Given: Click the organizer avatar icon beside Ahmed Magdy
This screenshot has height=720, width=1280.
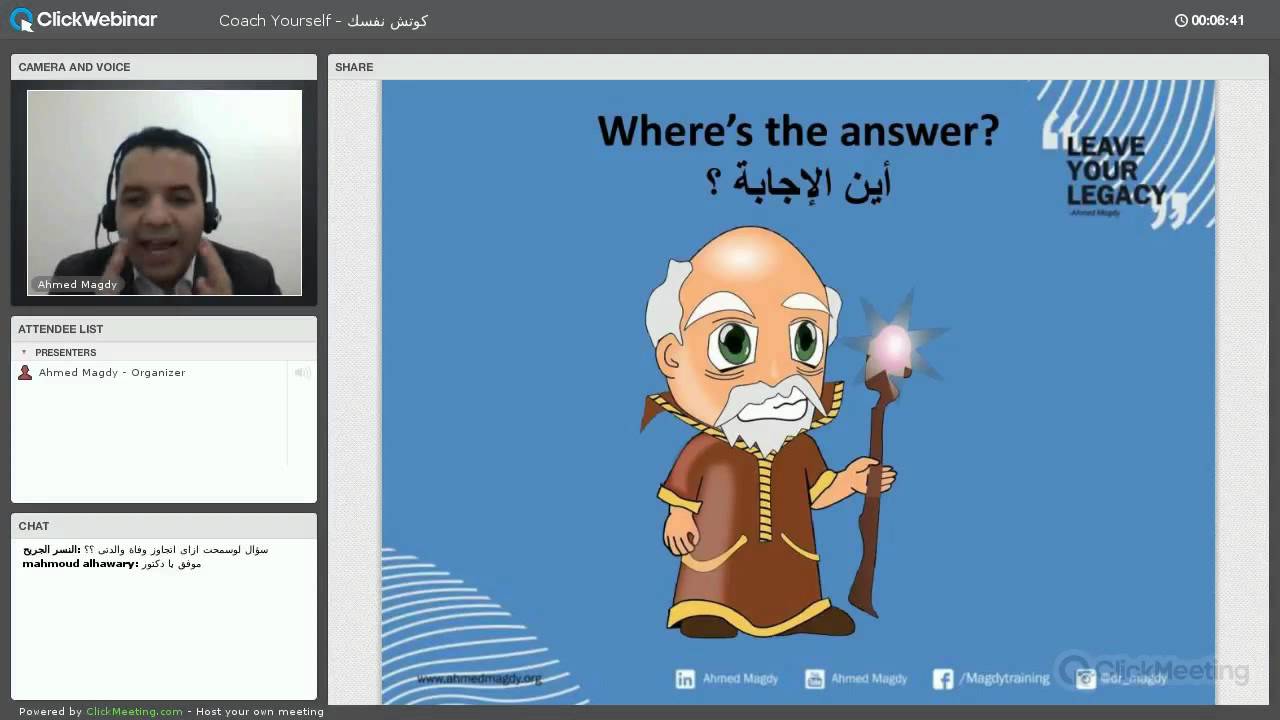Looking at the screenshot, I should (x=25, y=372).
